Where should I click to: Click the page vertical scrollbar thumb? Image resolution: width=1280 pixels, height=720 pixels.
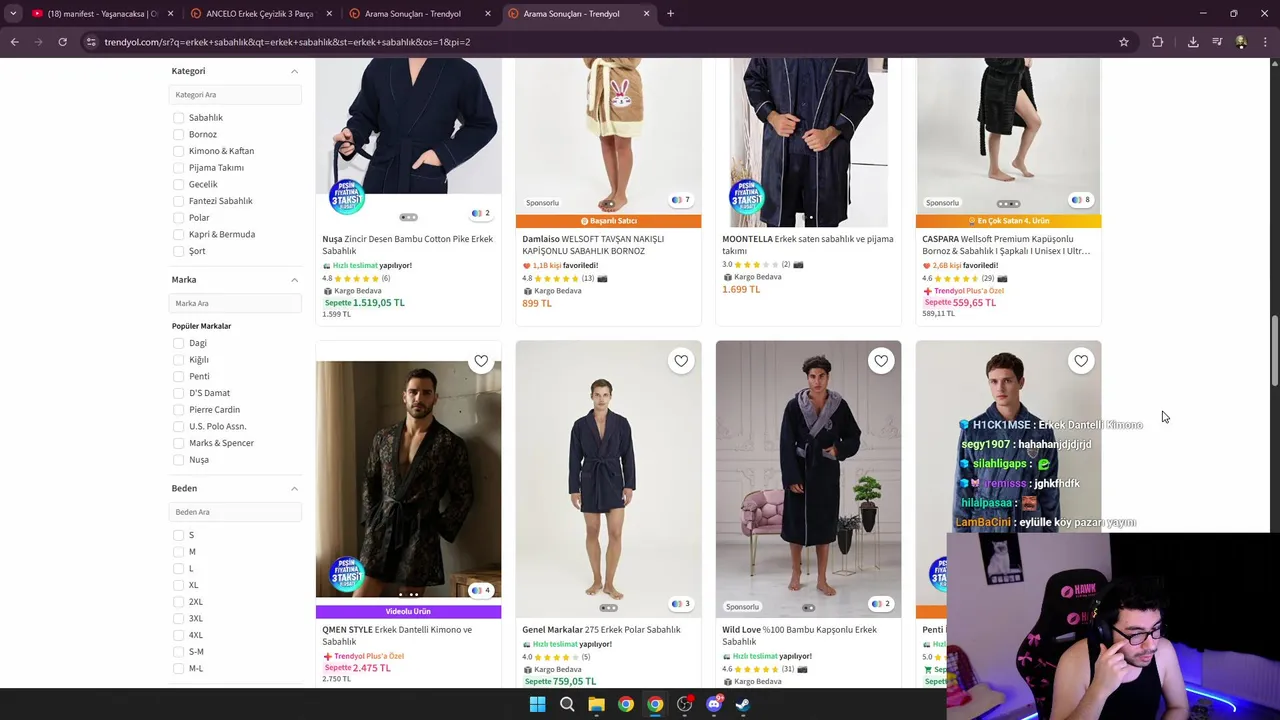pyautogui.click(x=1274, y=350)
